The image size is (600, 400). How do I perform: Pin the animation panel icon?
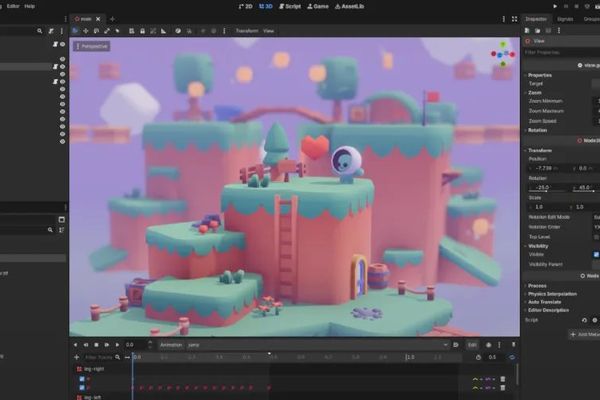click(x=514, y=345)
